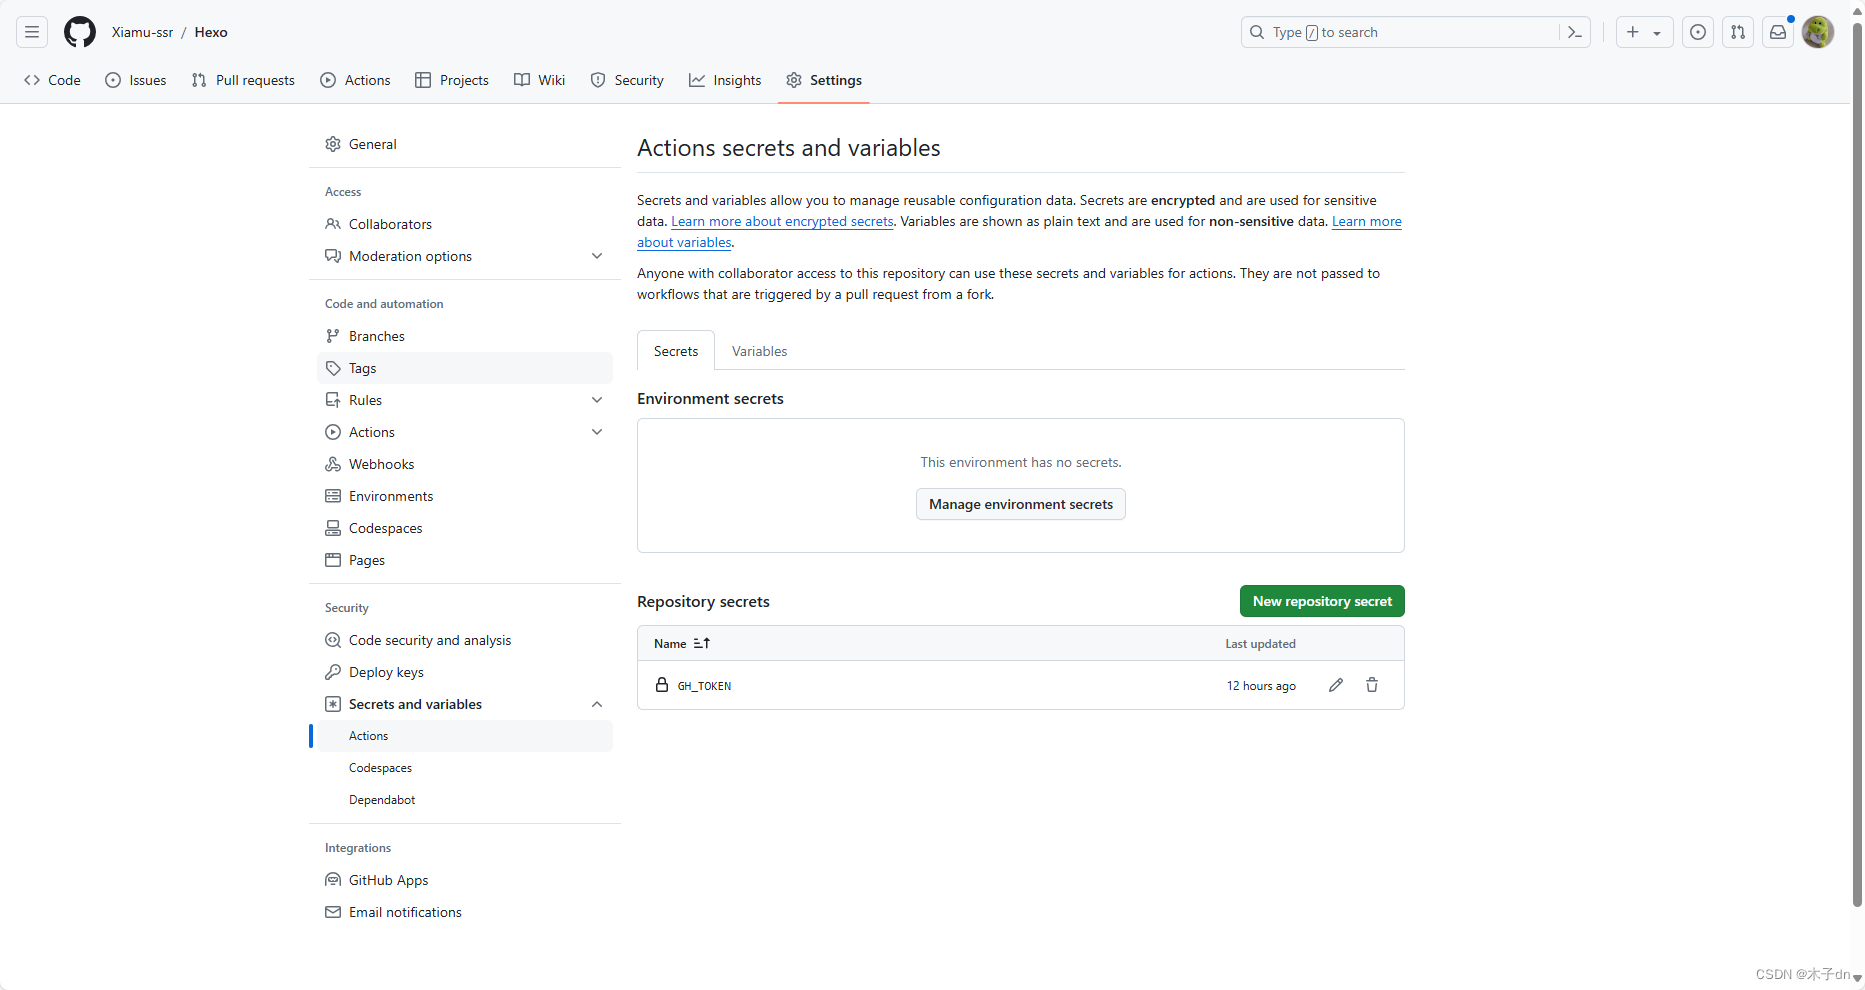Click Learn more about variables link
This screenshot has height=990, width=1865.
pyautogui.click(x=1367, y=221)
